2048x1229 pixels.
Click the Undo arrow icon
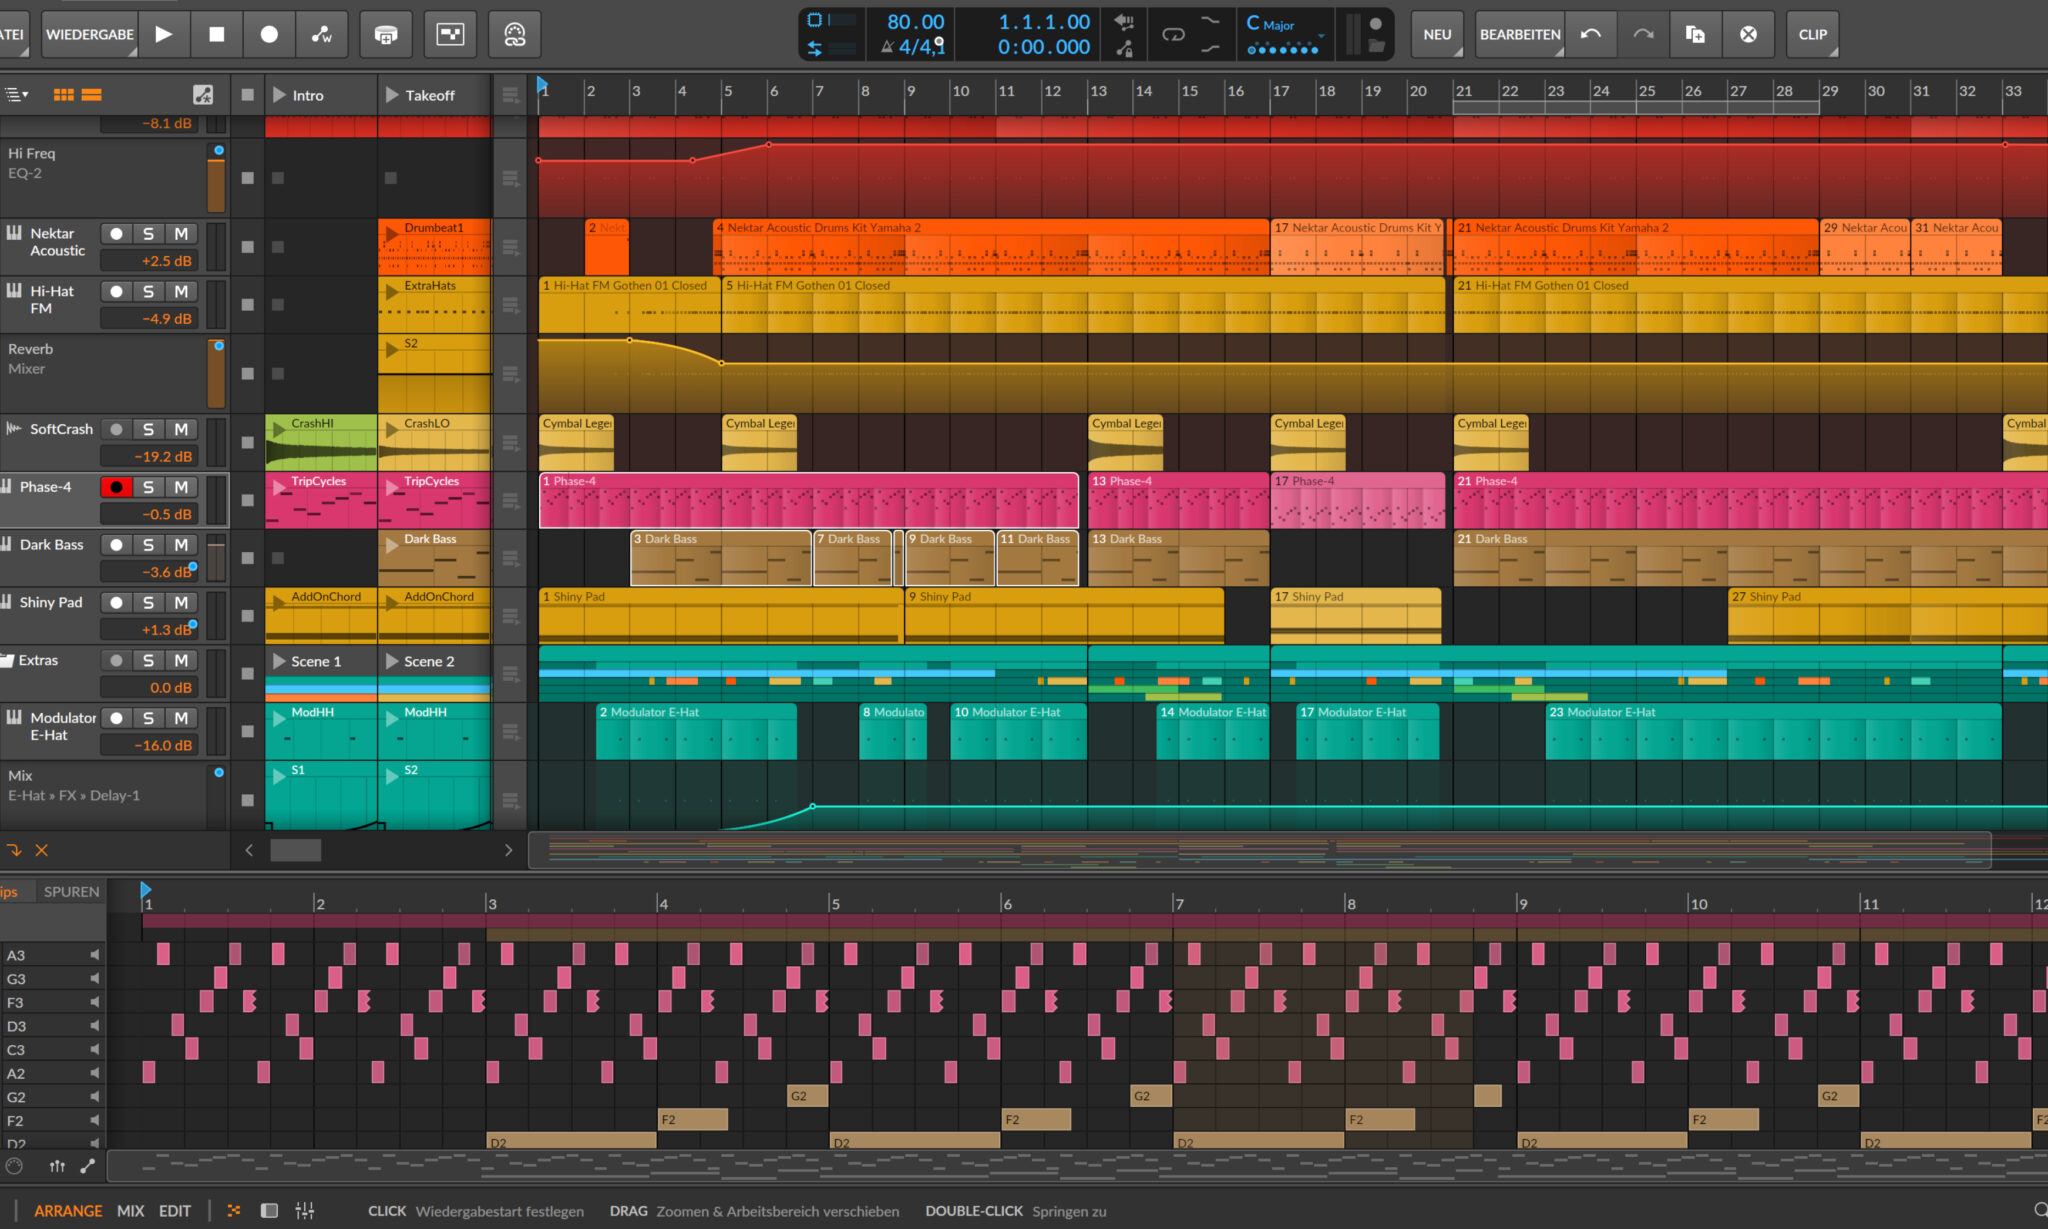click(x=1591, y=34)
